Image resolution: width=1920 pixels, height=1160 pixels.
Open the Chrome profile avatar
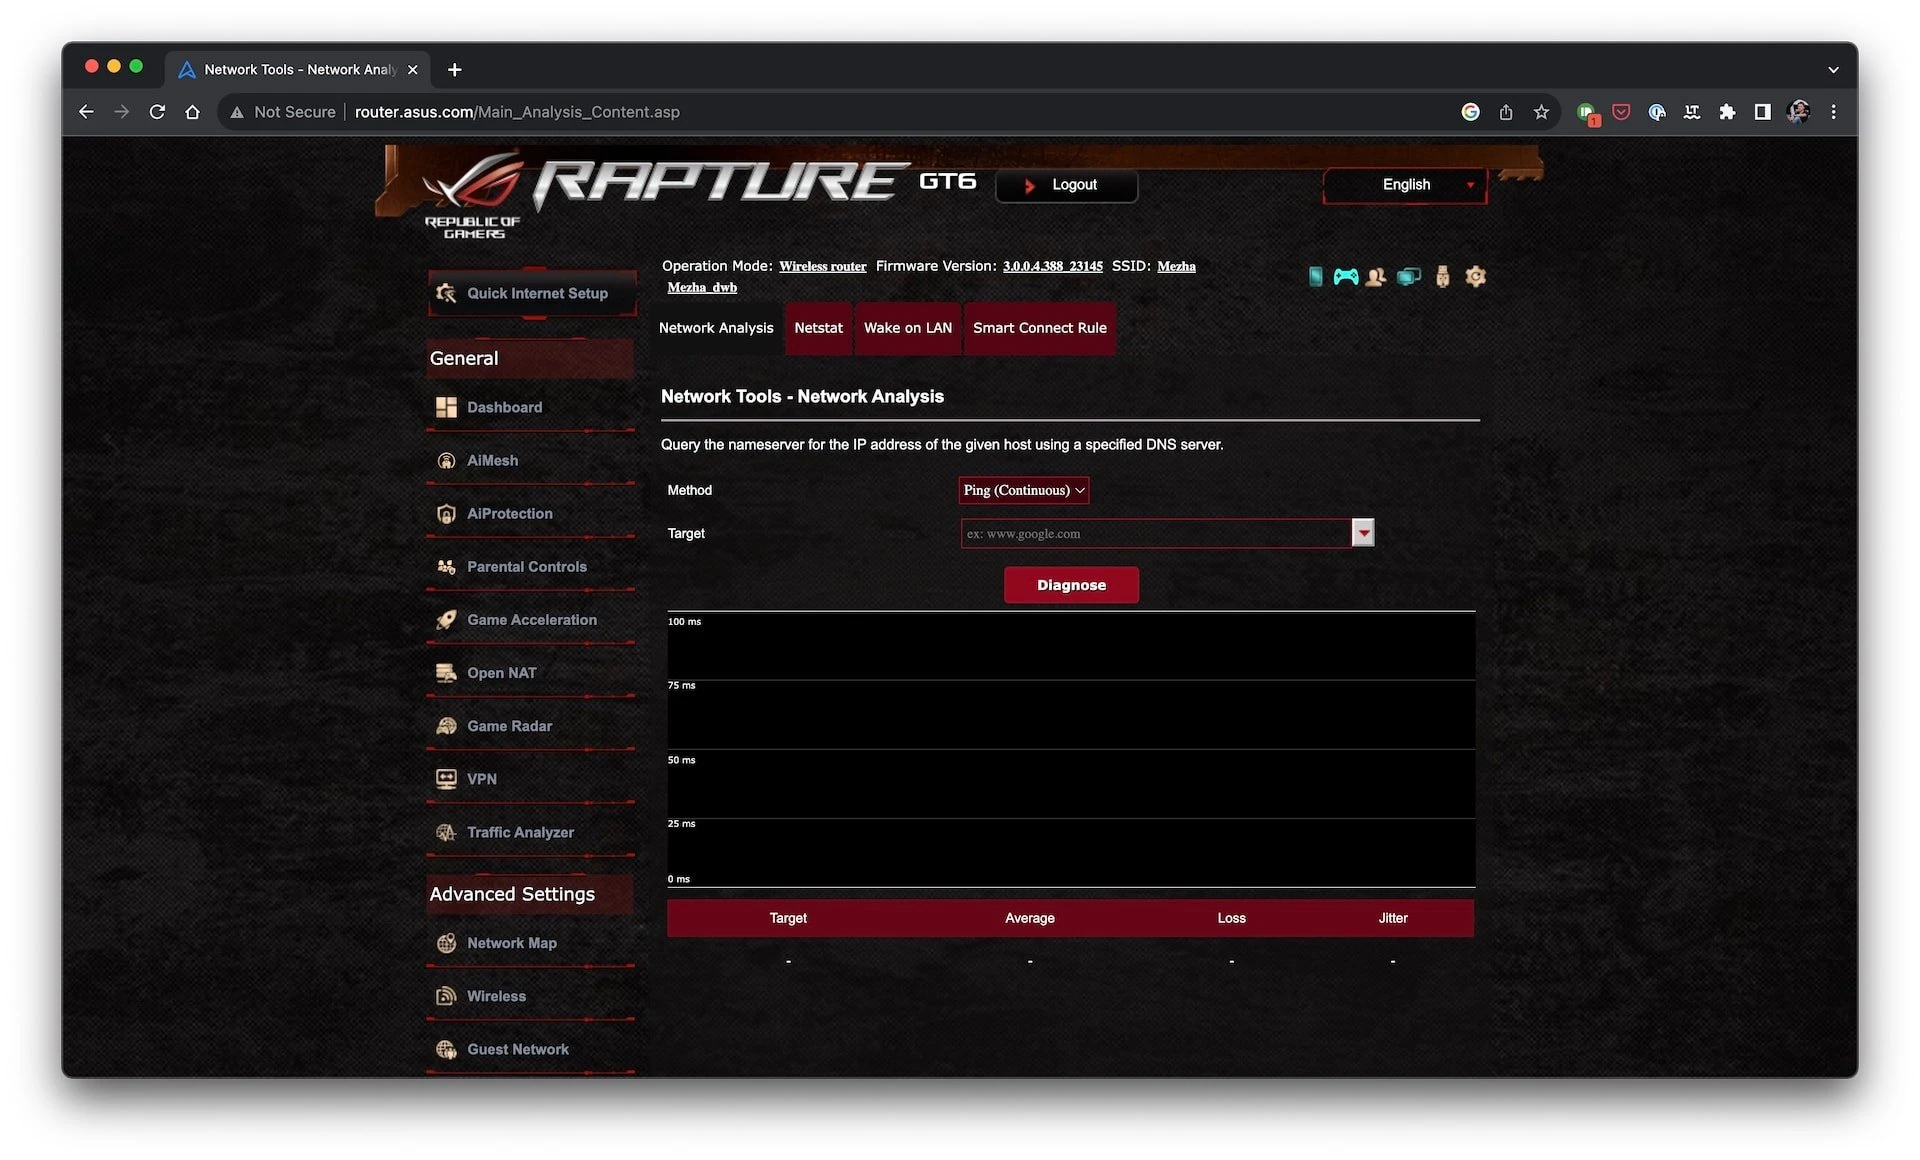tap(1798, 112)
